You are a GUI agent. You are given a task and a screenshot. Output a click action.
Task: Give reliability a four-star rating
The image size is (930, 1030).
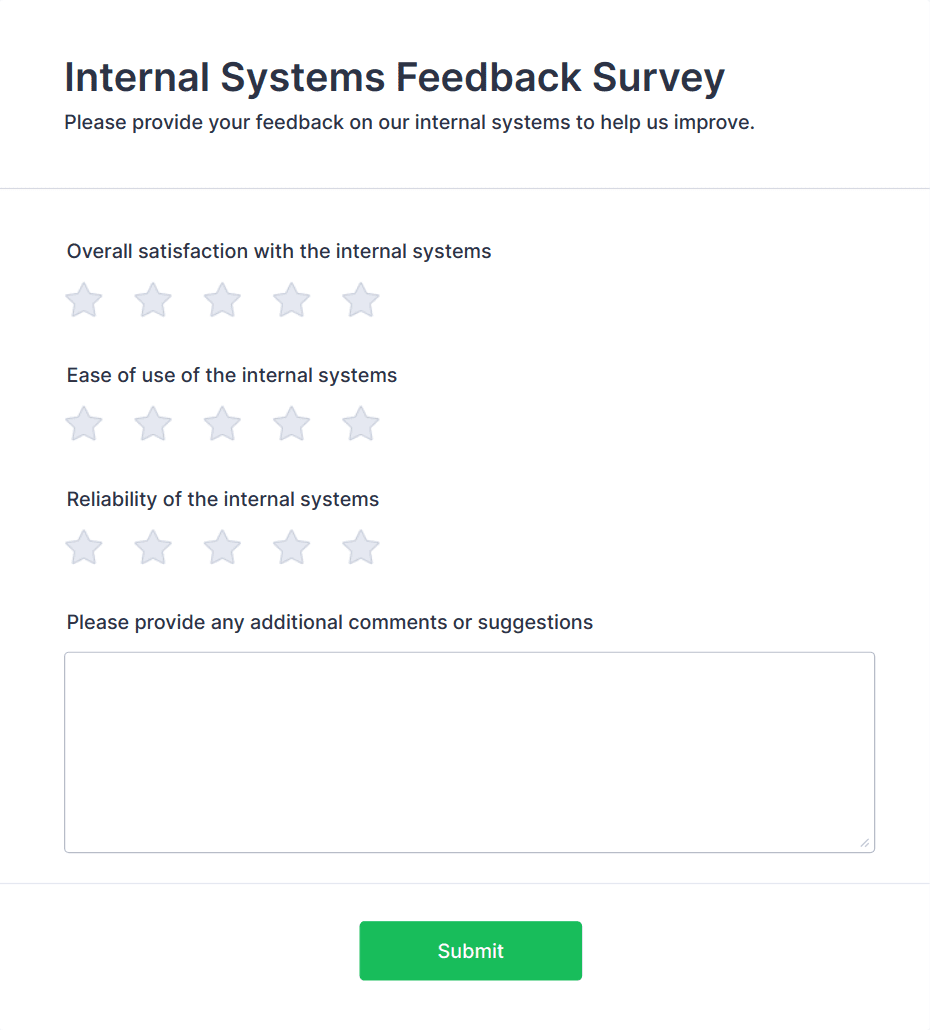(x=291, y=547)
